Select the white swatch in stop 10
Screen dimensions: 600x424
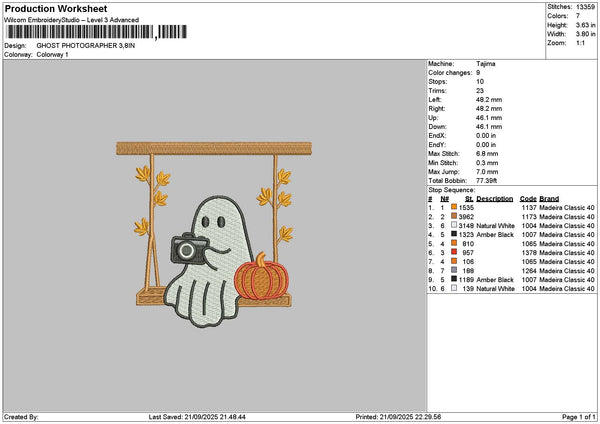point(453,288)
